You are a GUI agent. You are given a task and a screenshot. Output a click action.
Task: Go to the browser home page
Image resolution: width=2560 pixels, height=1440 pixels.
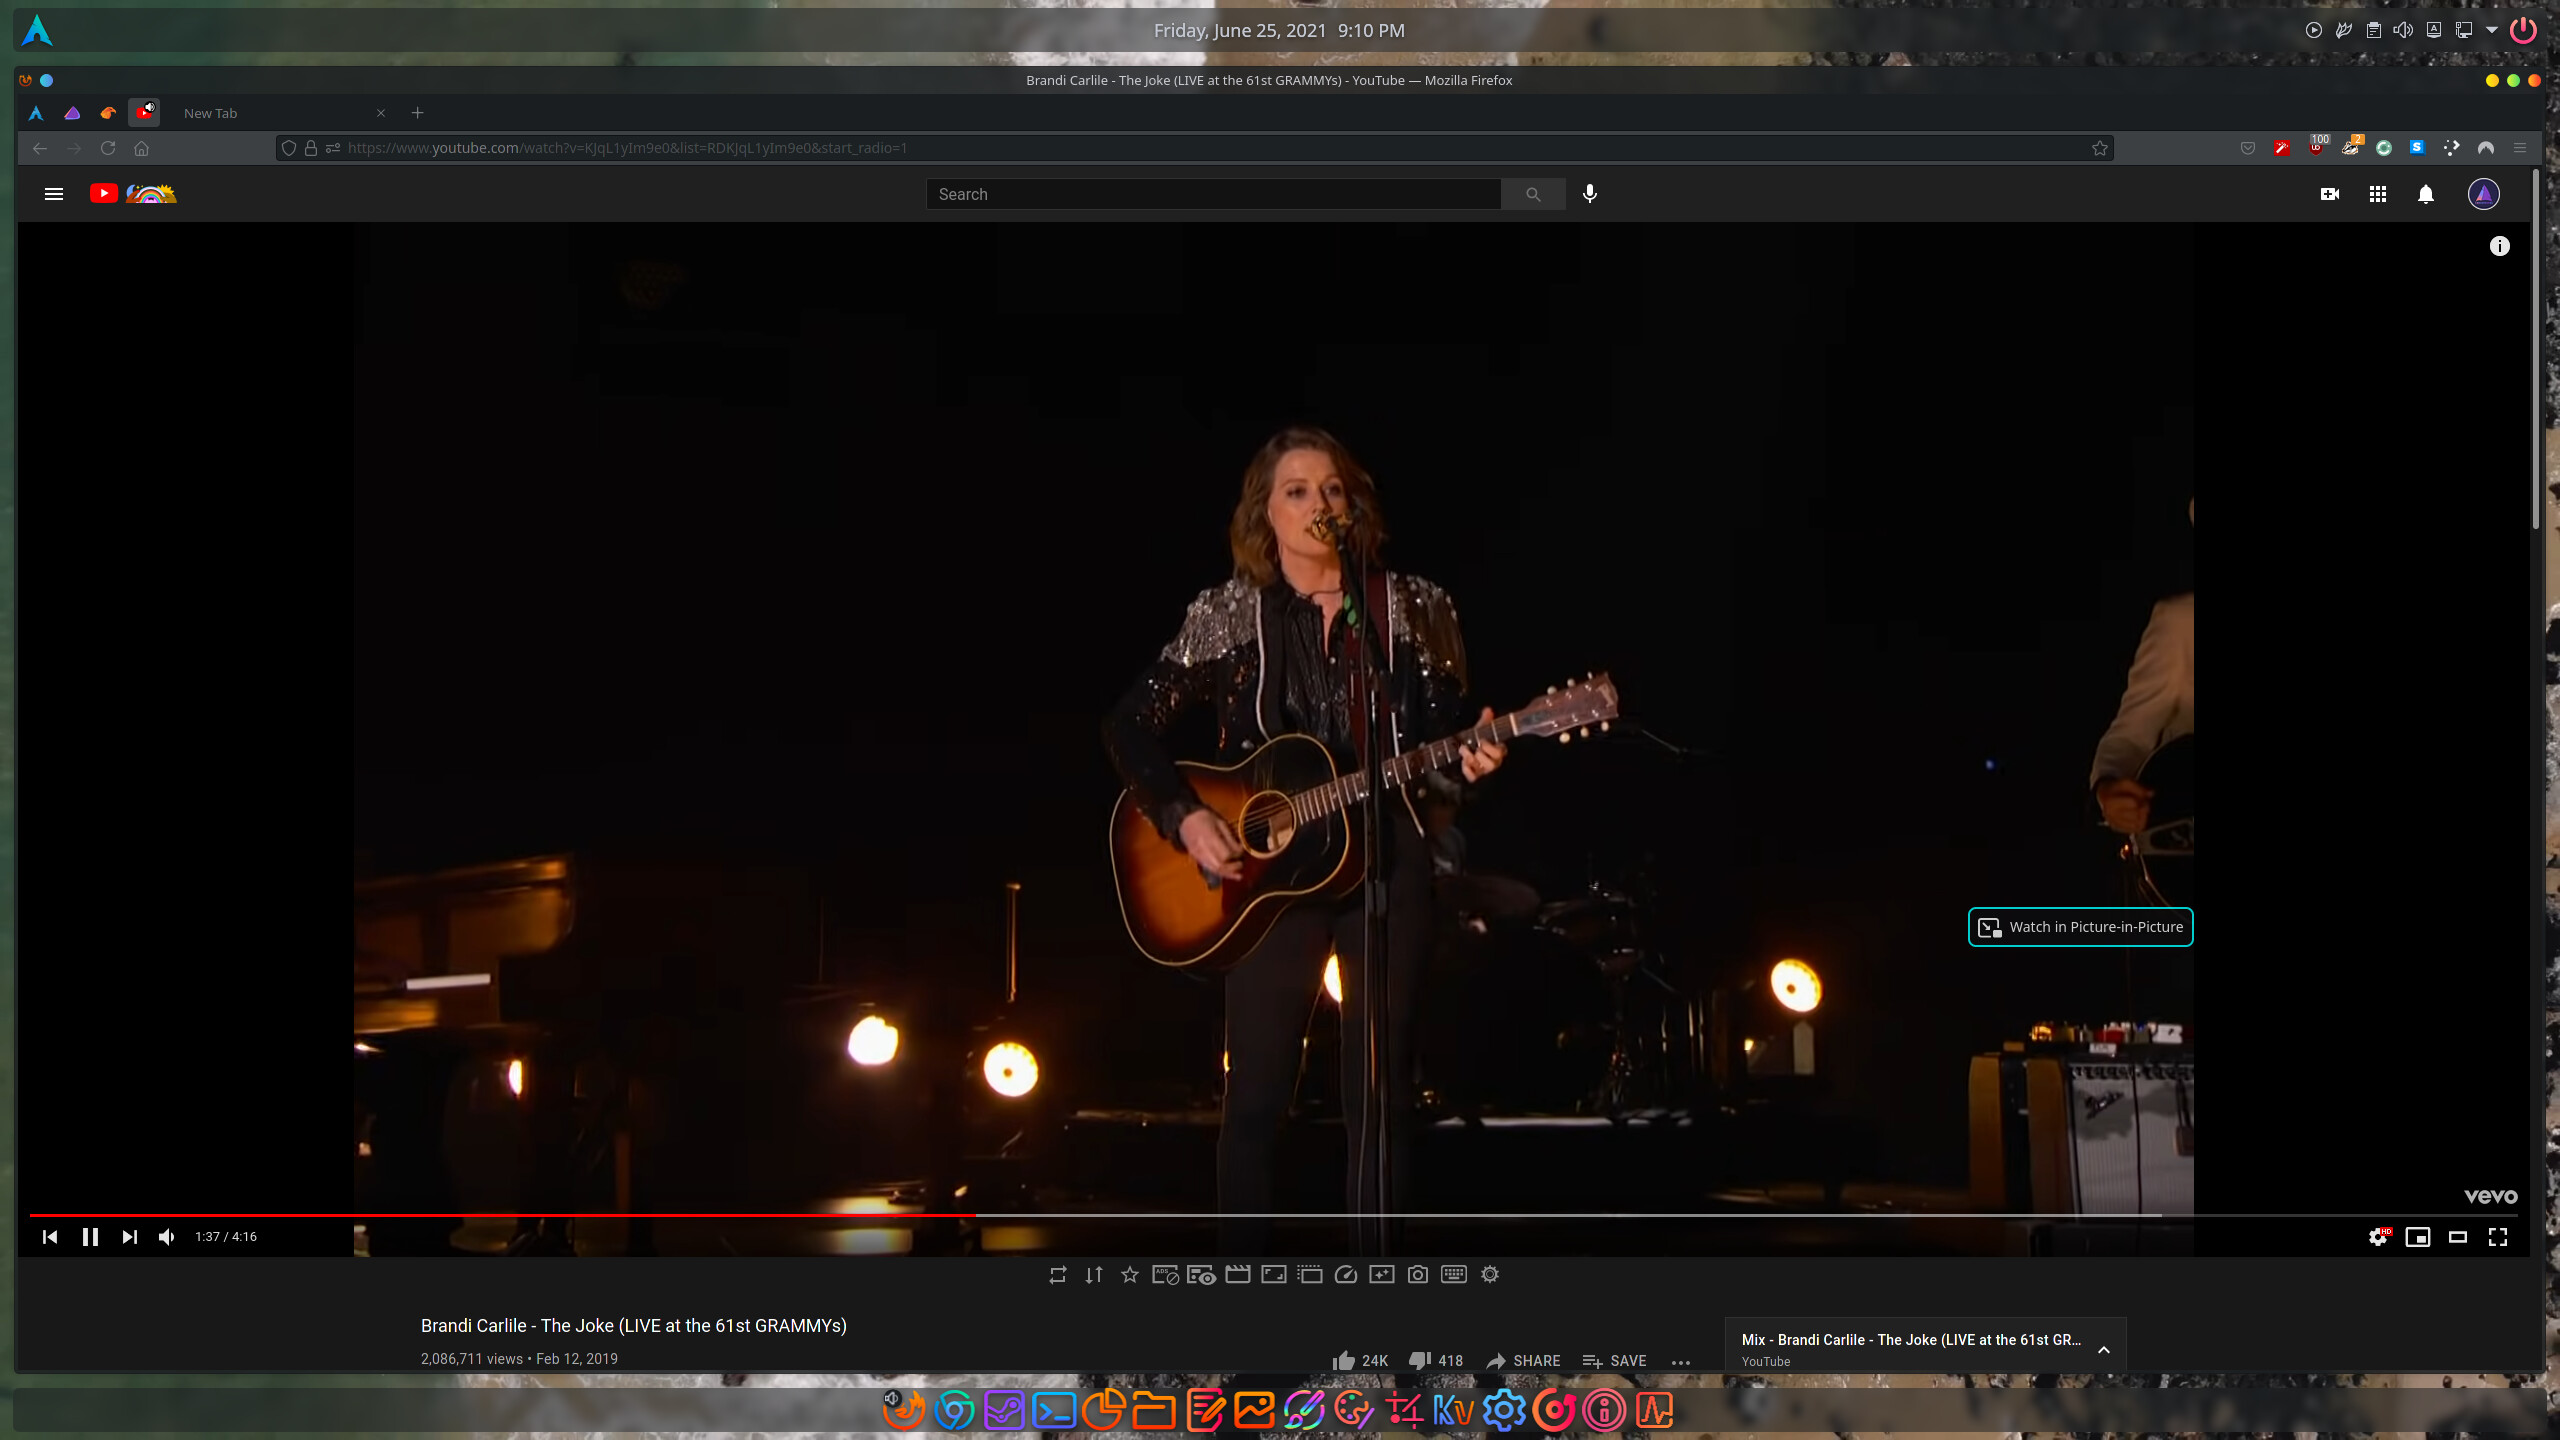(141, 148)
